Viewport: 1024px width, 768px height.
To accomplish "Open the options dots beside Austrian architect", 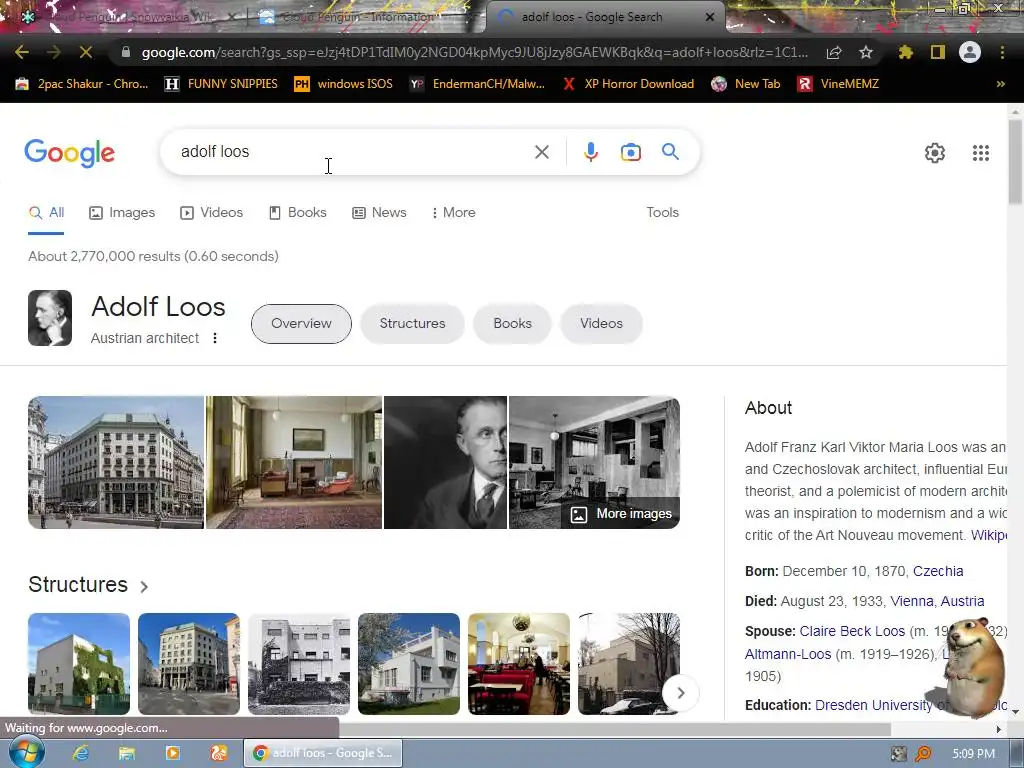I will 215,338.
